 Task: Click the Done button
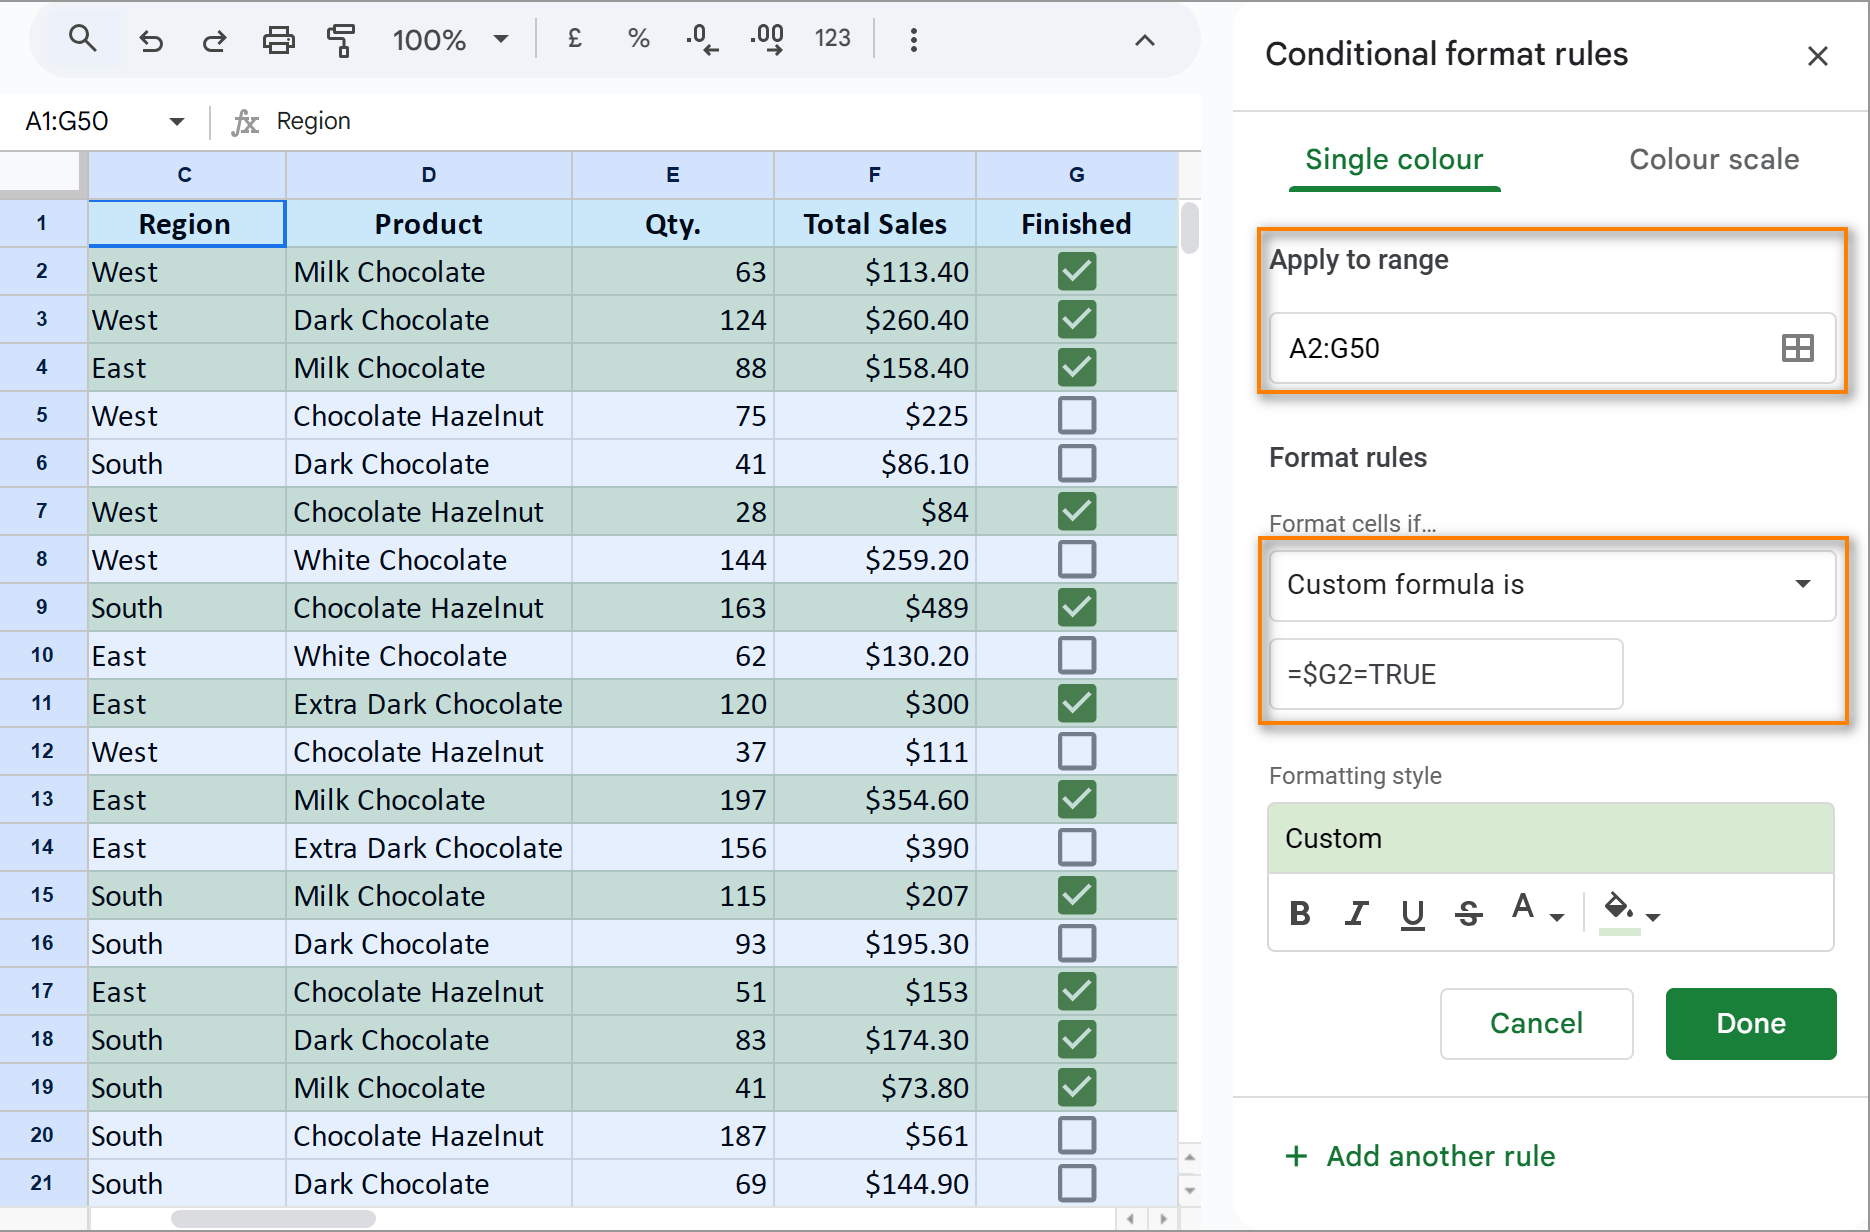pos(1751,1023)
